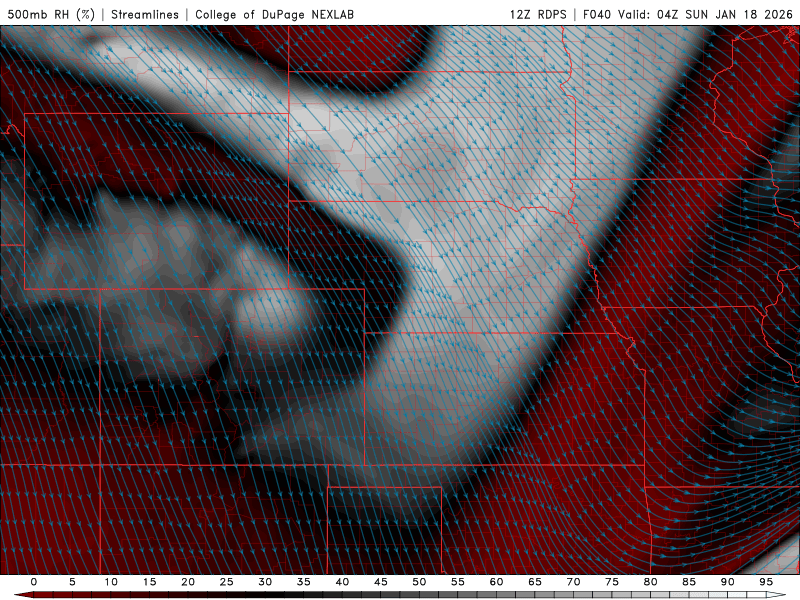The height and width of the screenshot is (600, 800).
Task: Click "College of DuPage NEXLAB" header text
Action: click(x=274, y=14)
